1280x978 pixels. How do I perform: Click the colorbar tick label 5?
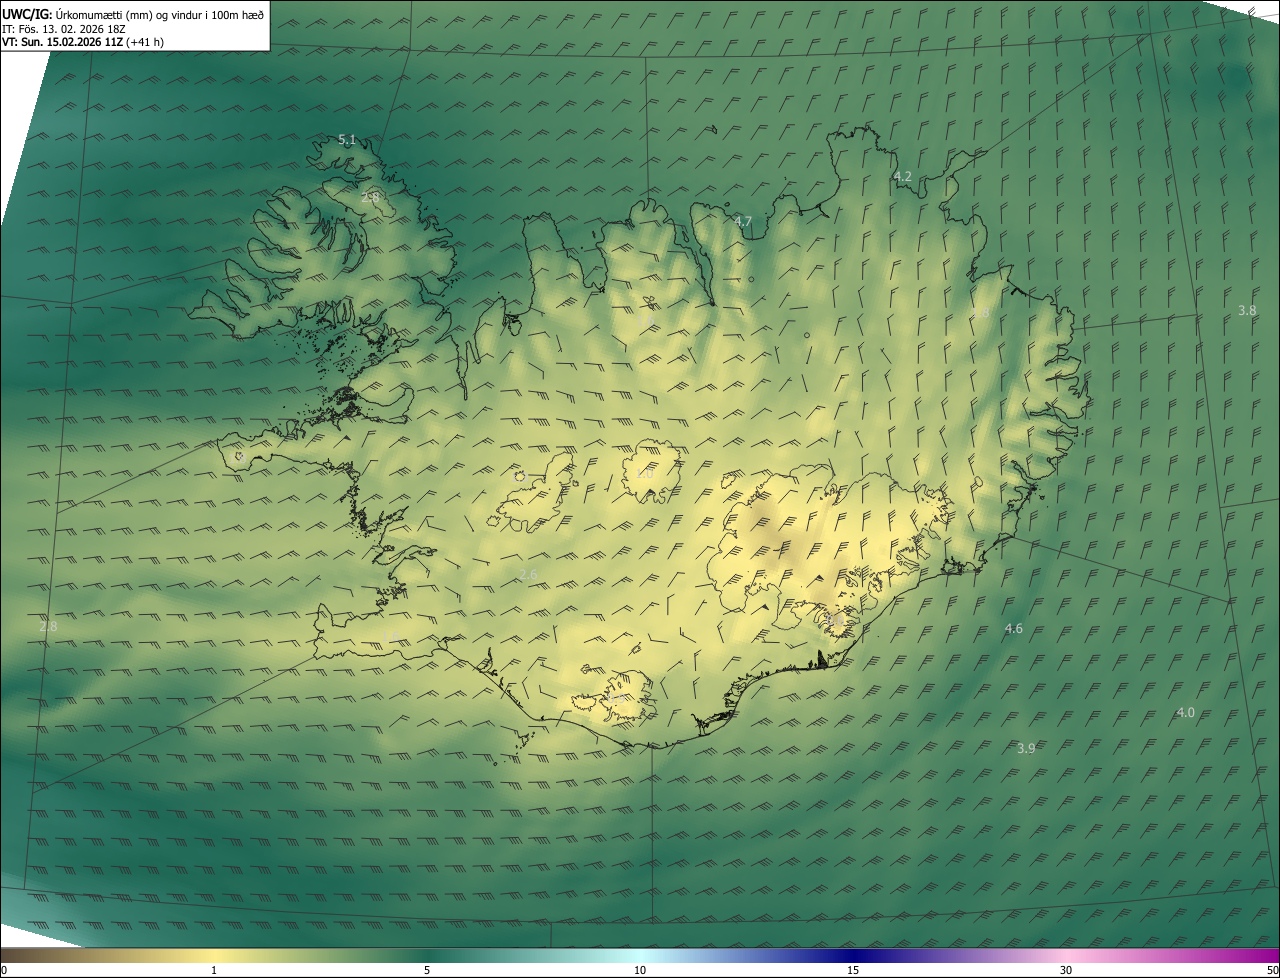pos(427,970)
